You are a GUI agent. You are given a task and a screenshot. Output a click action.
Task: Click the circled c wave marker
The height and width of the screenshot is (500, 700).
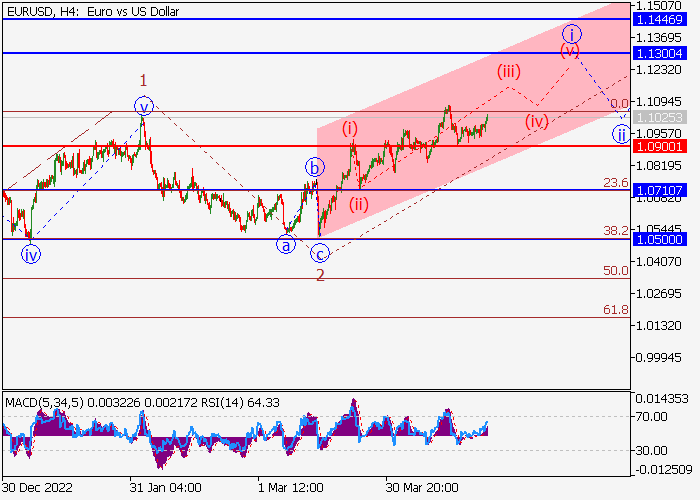[x=319, y=254]
